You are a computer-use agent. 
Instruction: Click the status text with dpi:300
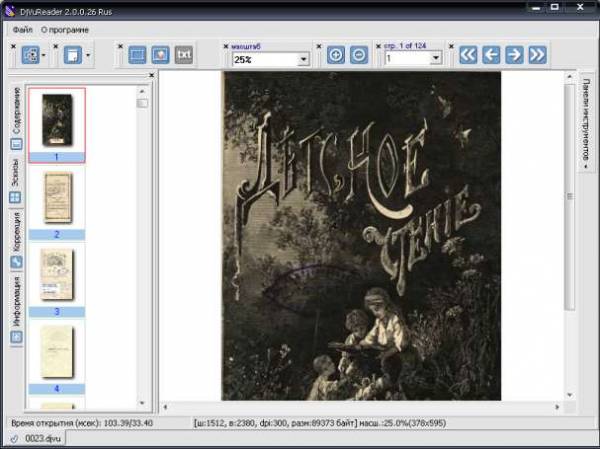320,423
